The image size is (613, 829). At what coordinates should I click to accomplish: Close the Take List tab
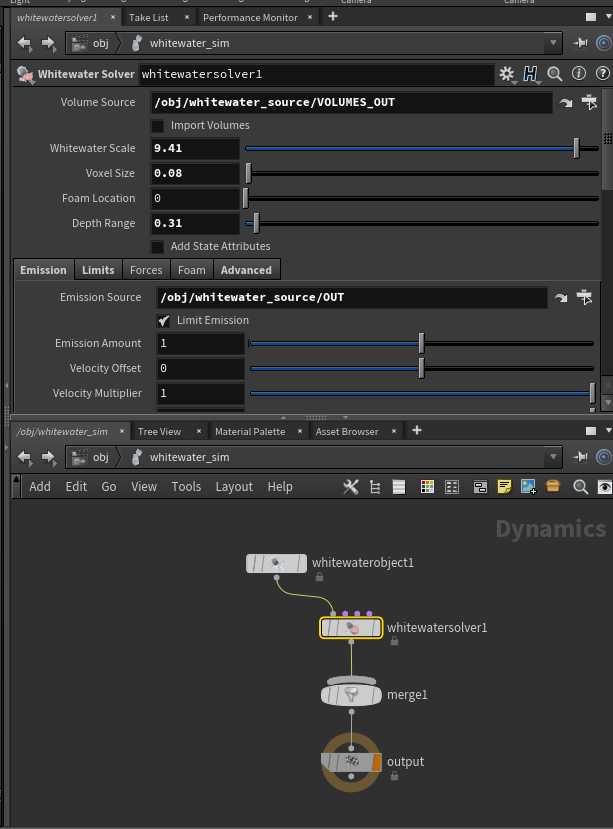(x=187, y=17)
